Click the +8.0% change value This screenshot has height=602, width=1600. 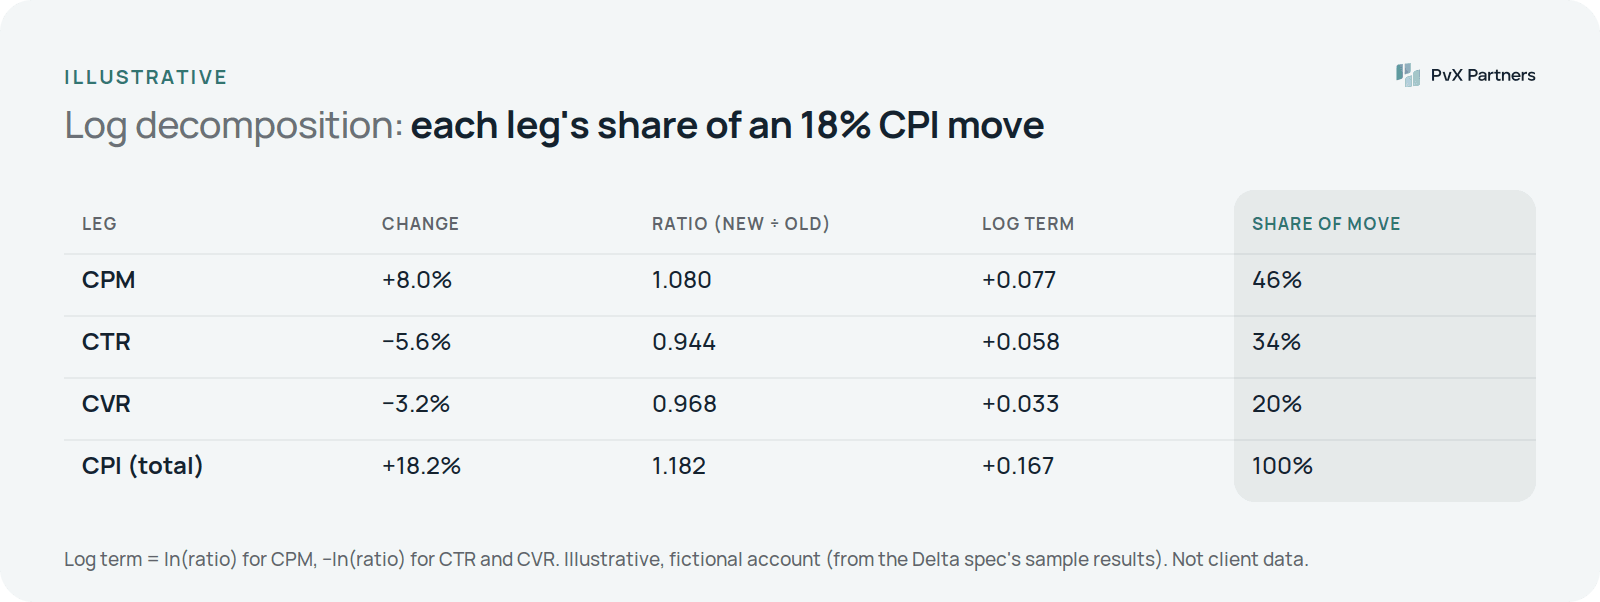417,280
